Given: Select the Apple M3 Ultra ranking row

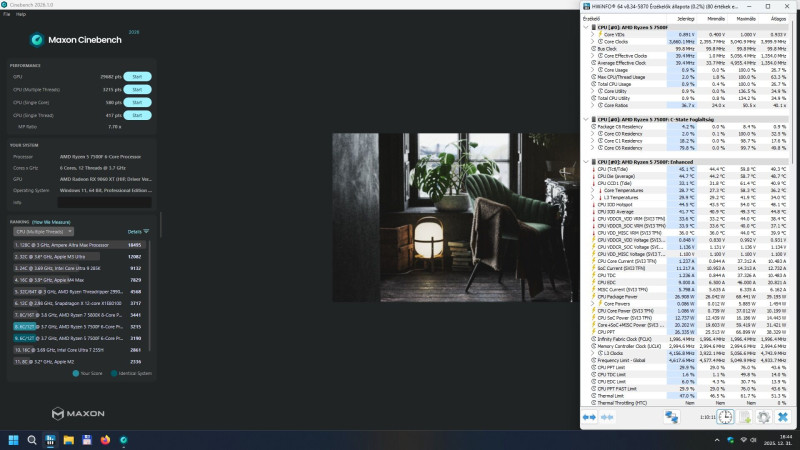Looking at the screenshot, I should click(78, 257).
